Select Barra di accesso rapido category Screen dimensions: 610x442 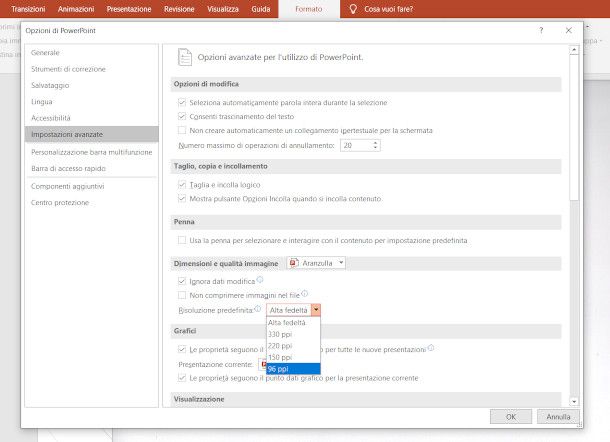(92, 168)
